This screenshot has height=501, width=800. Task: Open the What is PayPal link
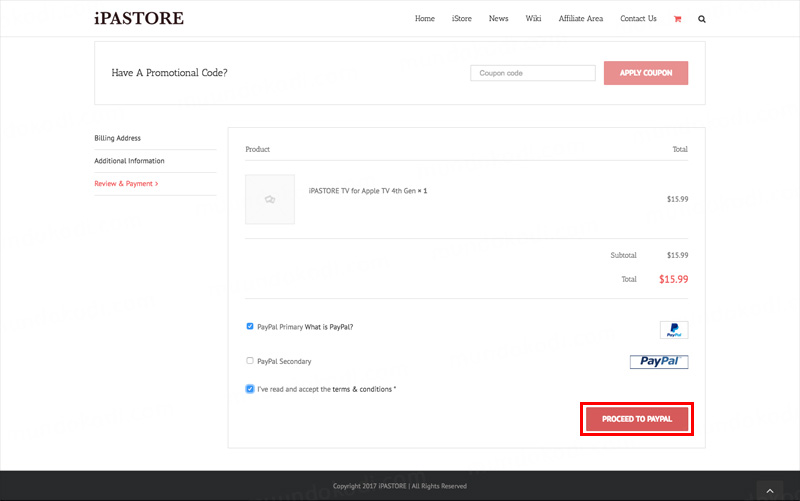click(x=329, y=327)
